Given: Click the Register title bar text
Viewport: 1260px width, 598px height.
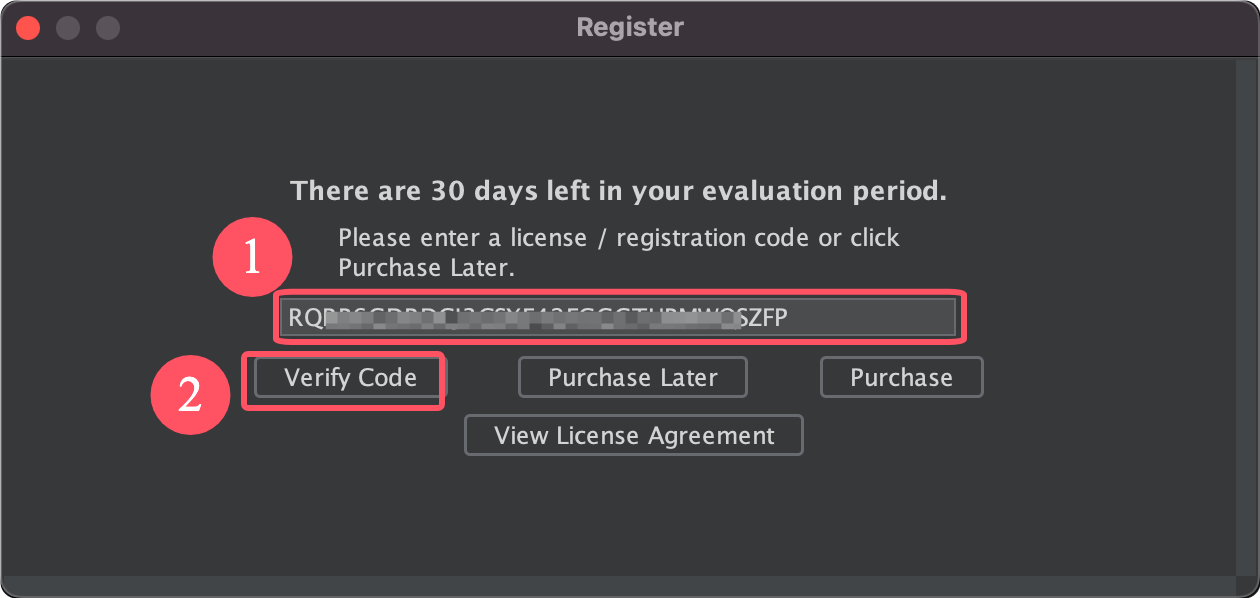Looking at the screenshot, I should tap(630, 28).
